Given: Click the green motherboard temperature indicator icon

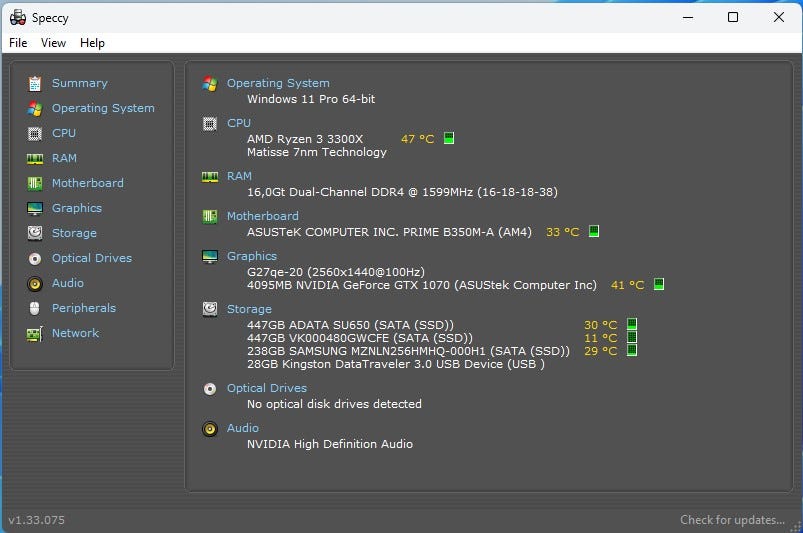Looking at the screenshot, I should coord(594,231).
